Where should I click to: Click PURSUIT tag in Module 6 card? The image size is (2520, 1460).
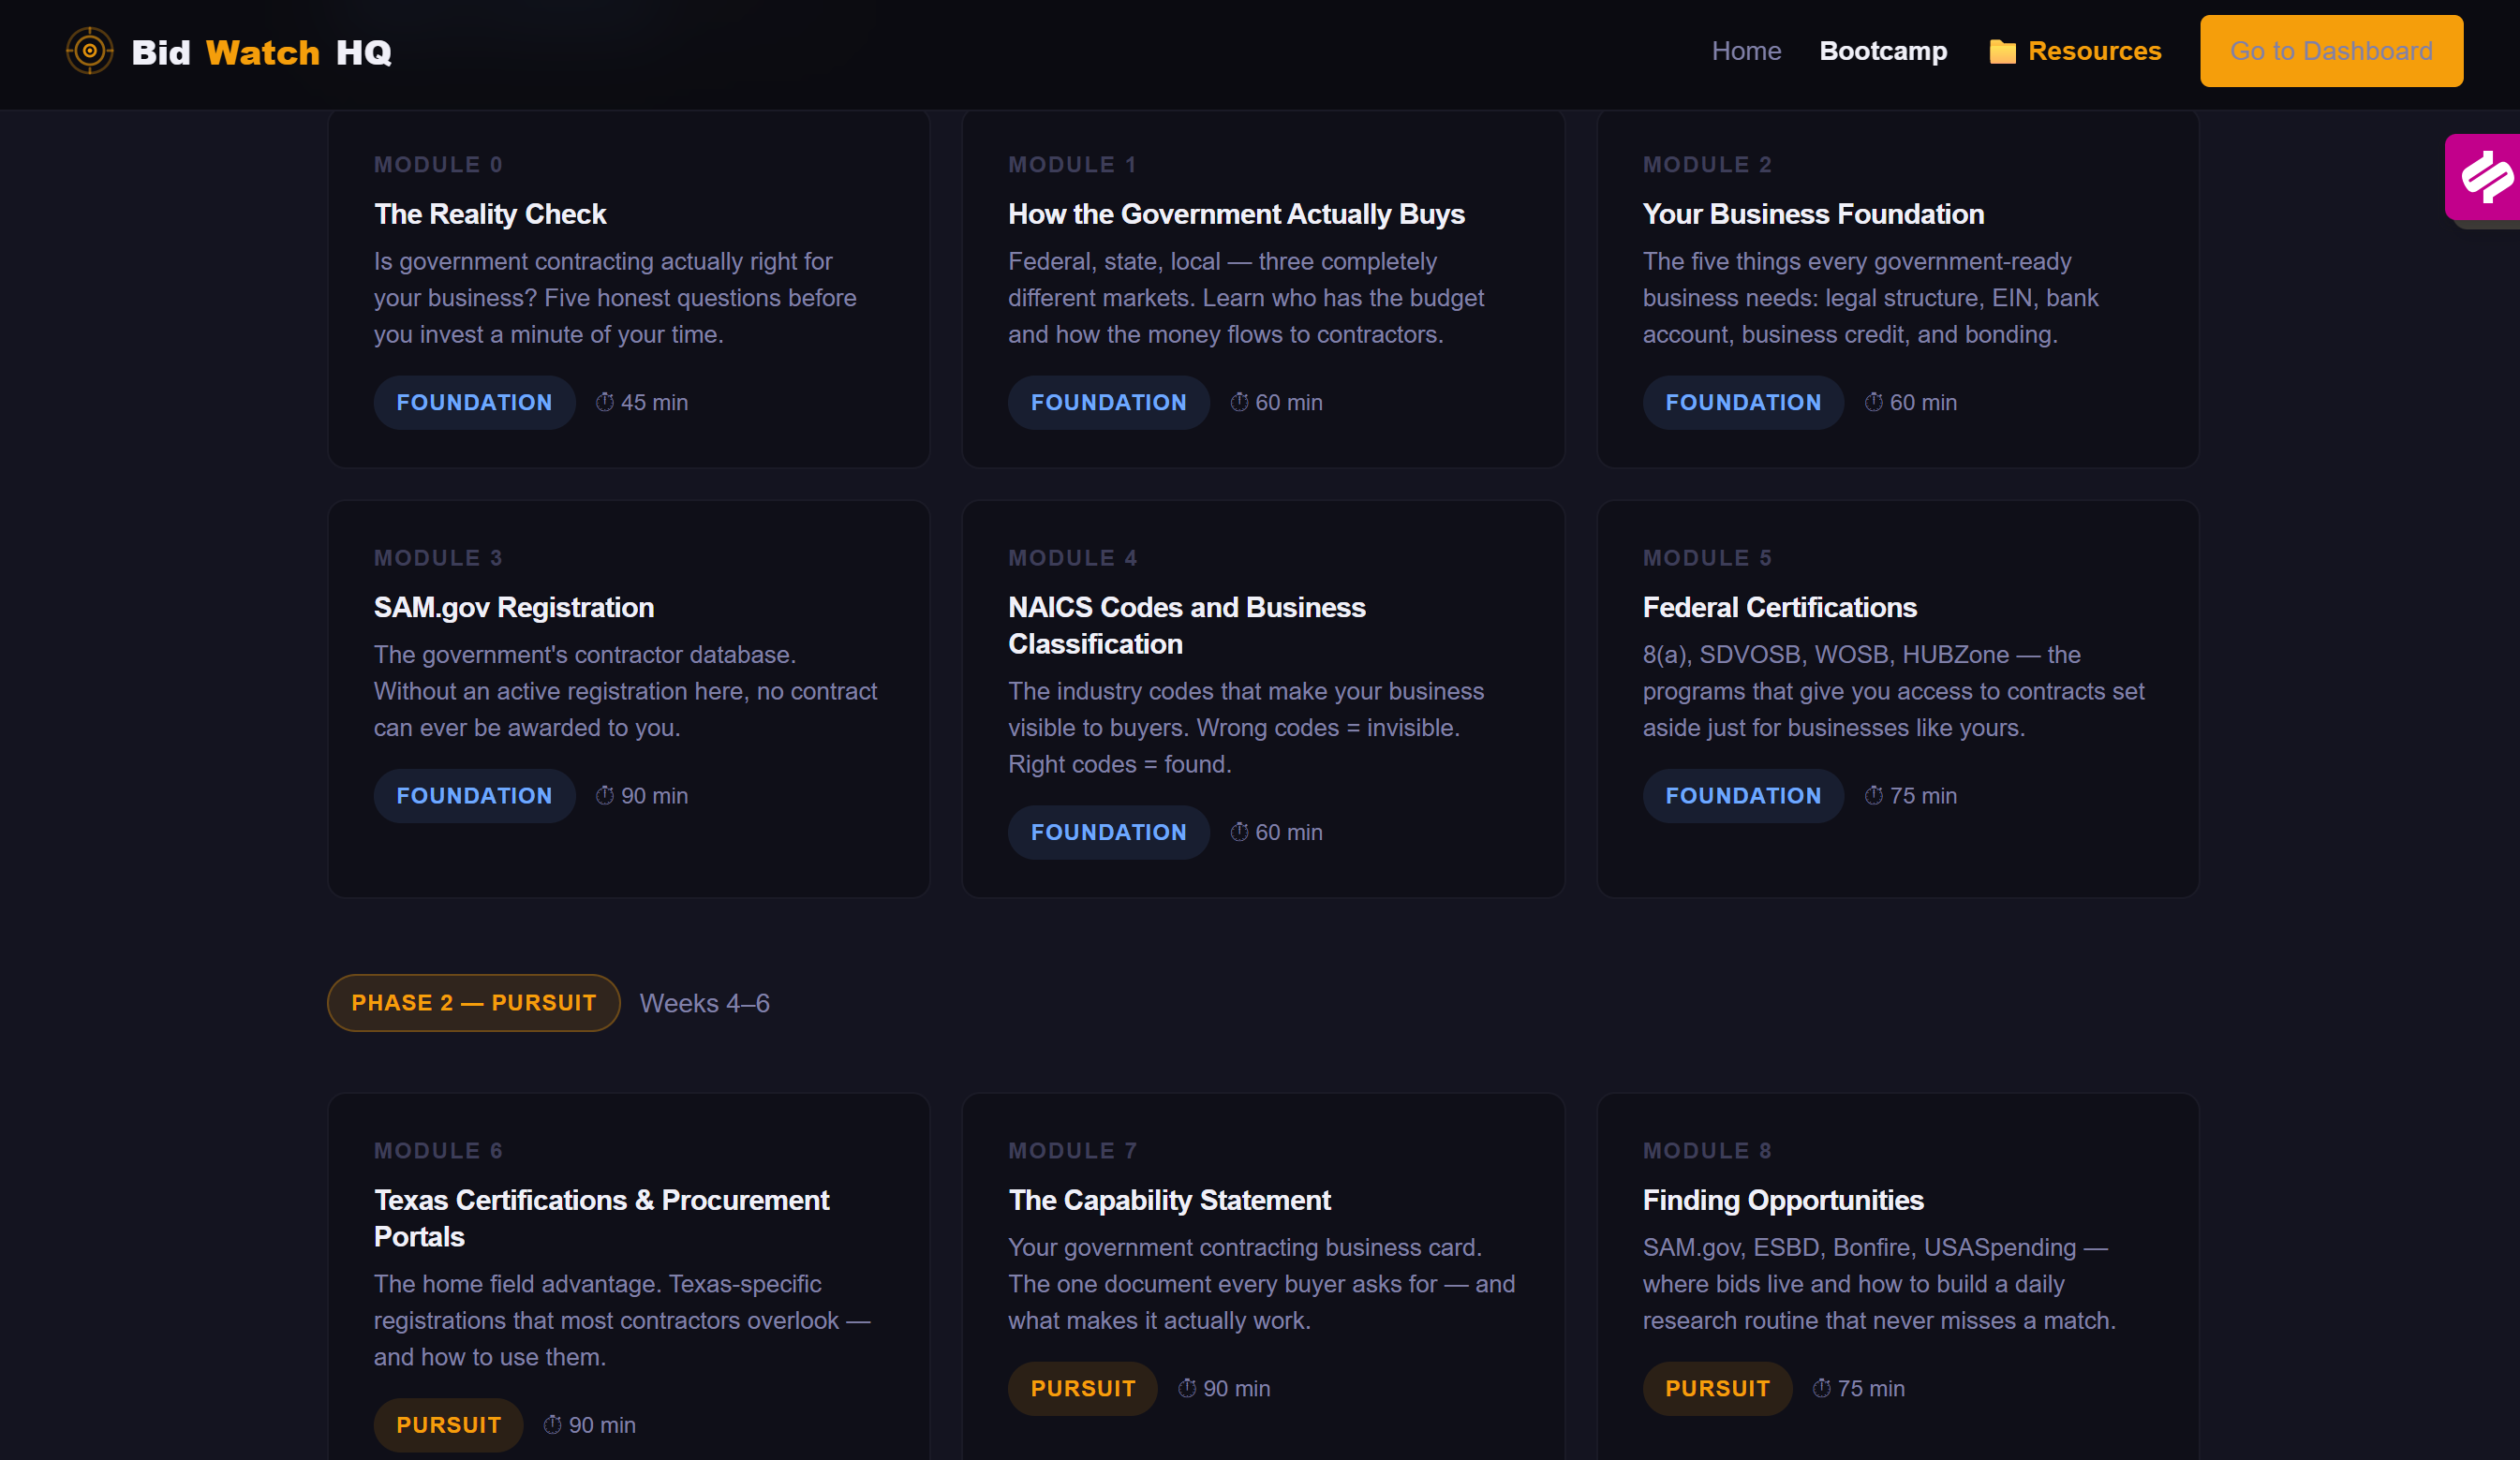coord(448,1425)
